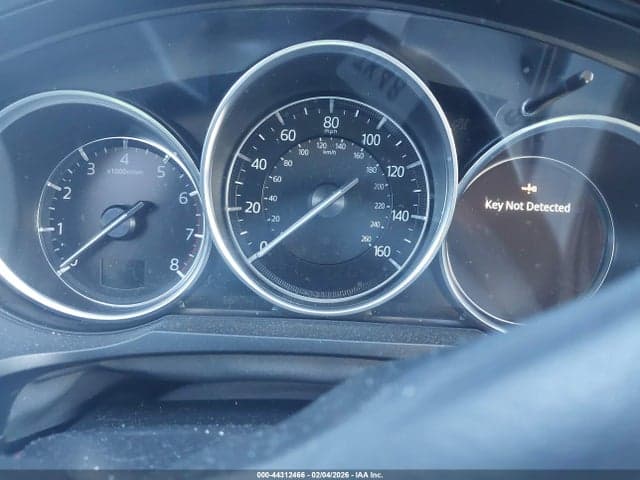Click the outer 160 mph speedometer number
The image size is (640, 480).
382,251
